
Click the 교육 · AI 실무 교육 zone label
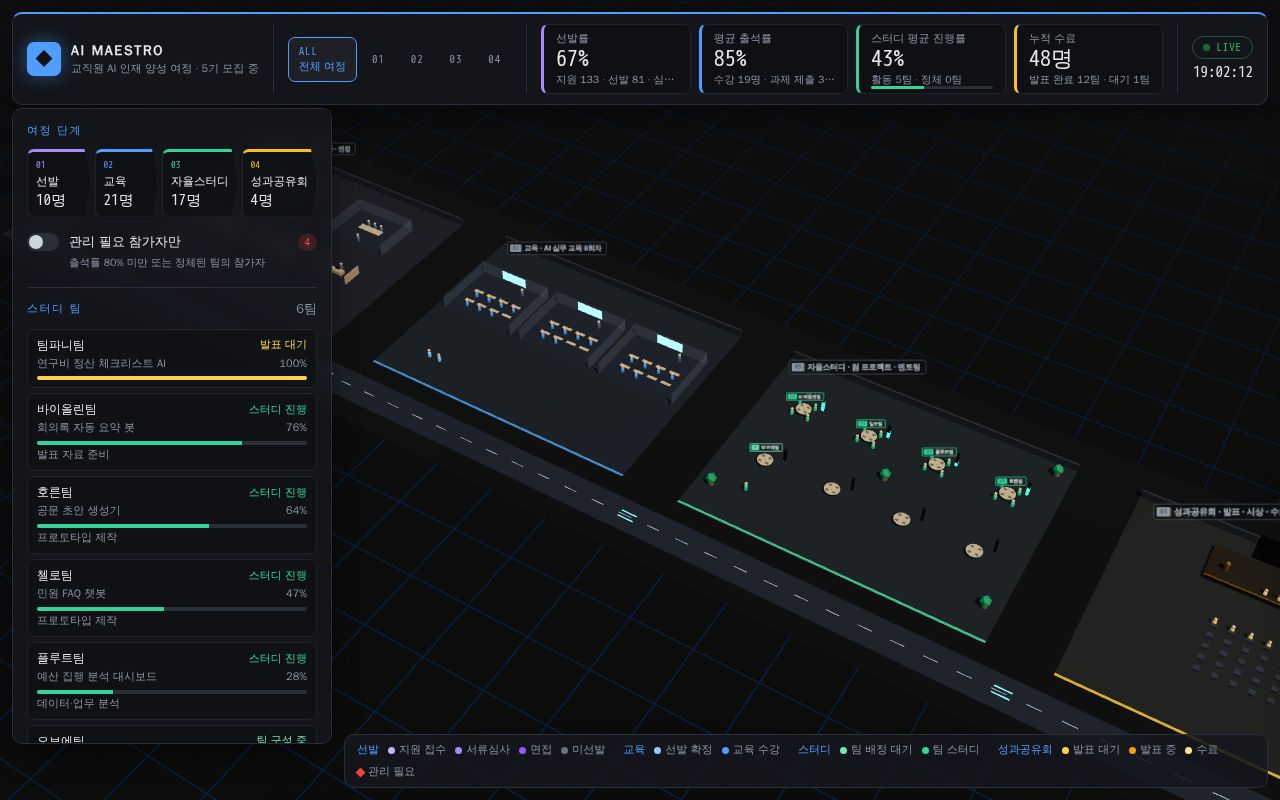pos(557,248)
